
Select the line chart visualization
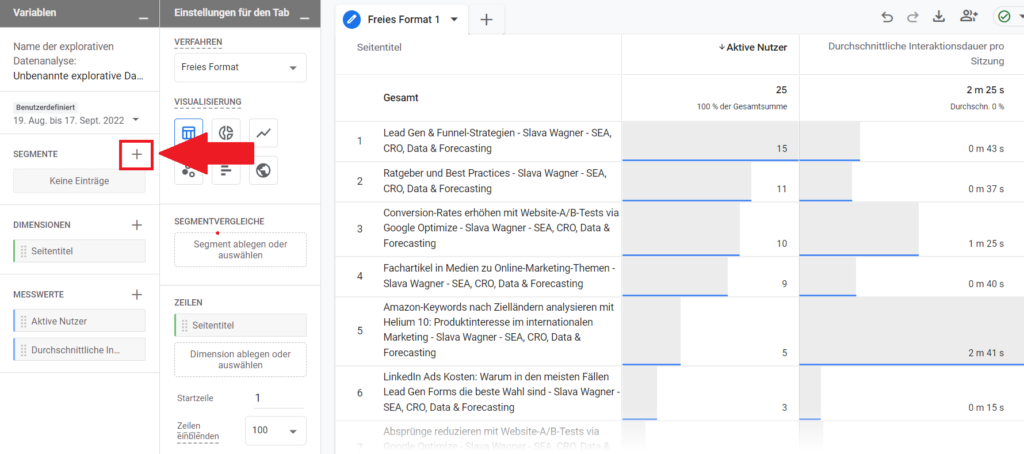(x=264, y=133)
